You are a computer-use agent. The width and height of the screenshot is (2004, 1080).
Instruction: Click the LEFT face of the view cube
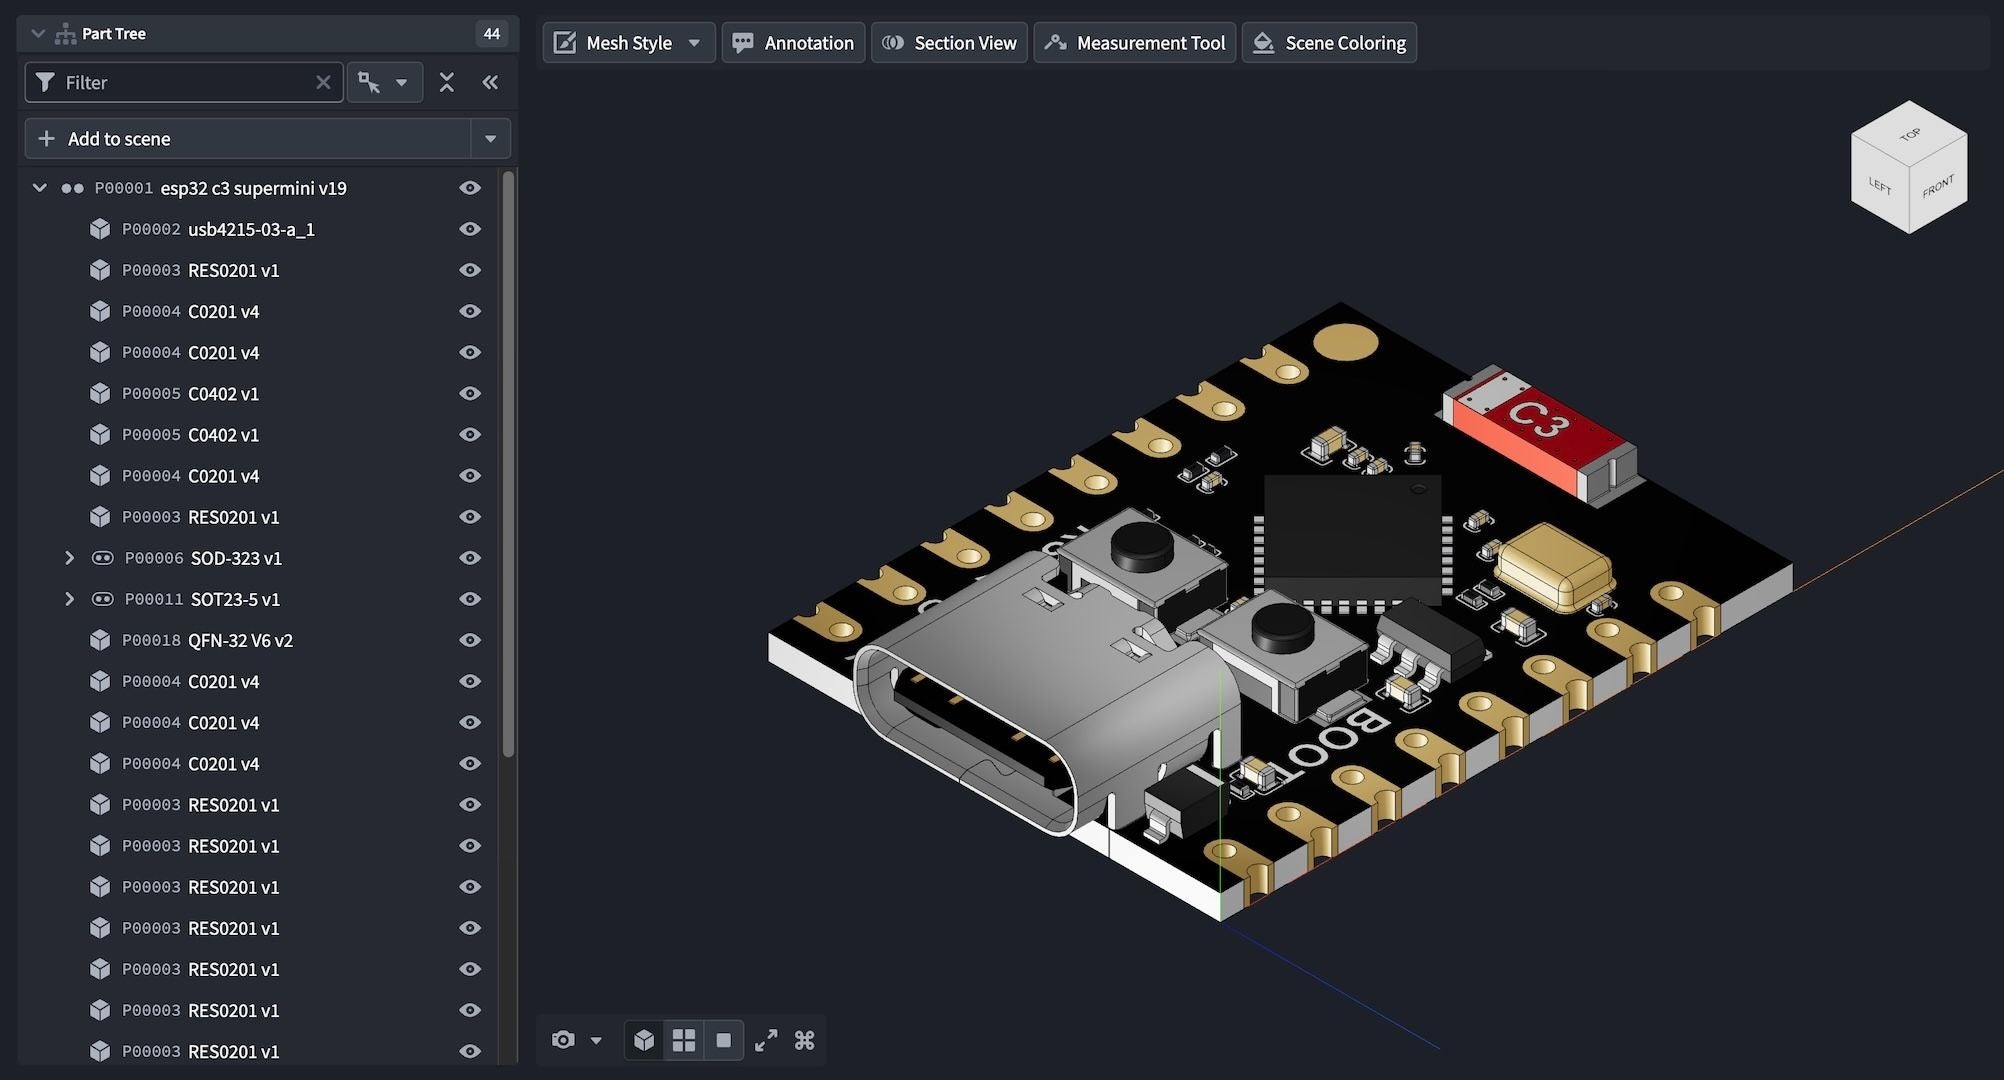coord(1880,186)
